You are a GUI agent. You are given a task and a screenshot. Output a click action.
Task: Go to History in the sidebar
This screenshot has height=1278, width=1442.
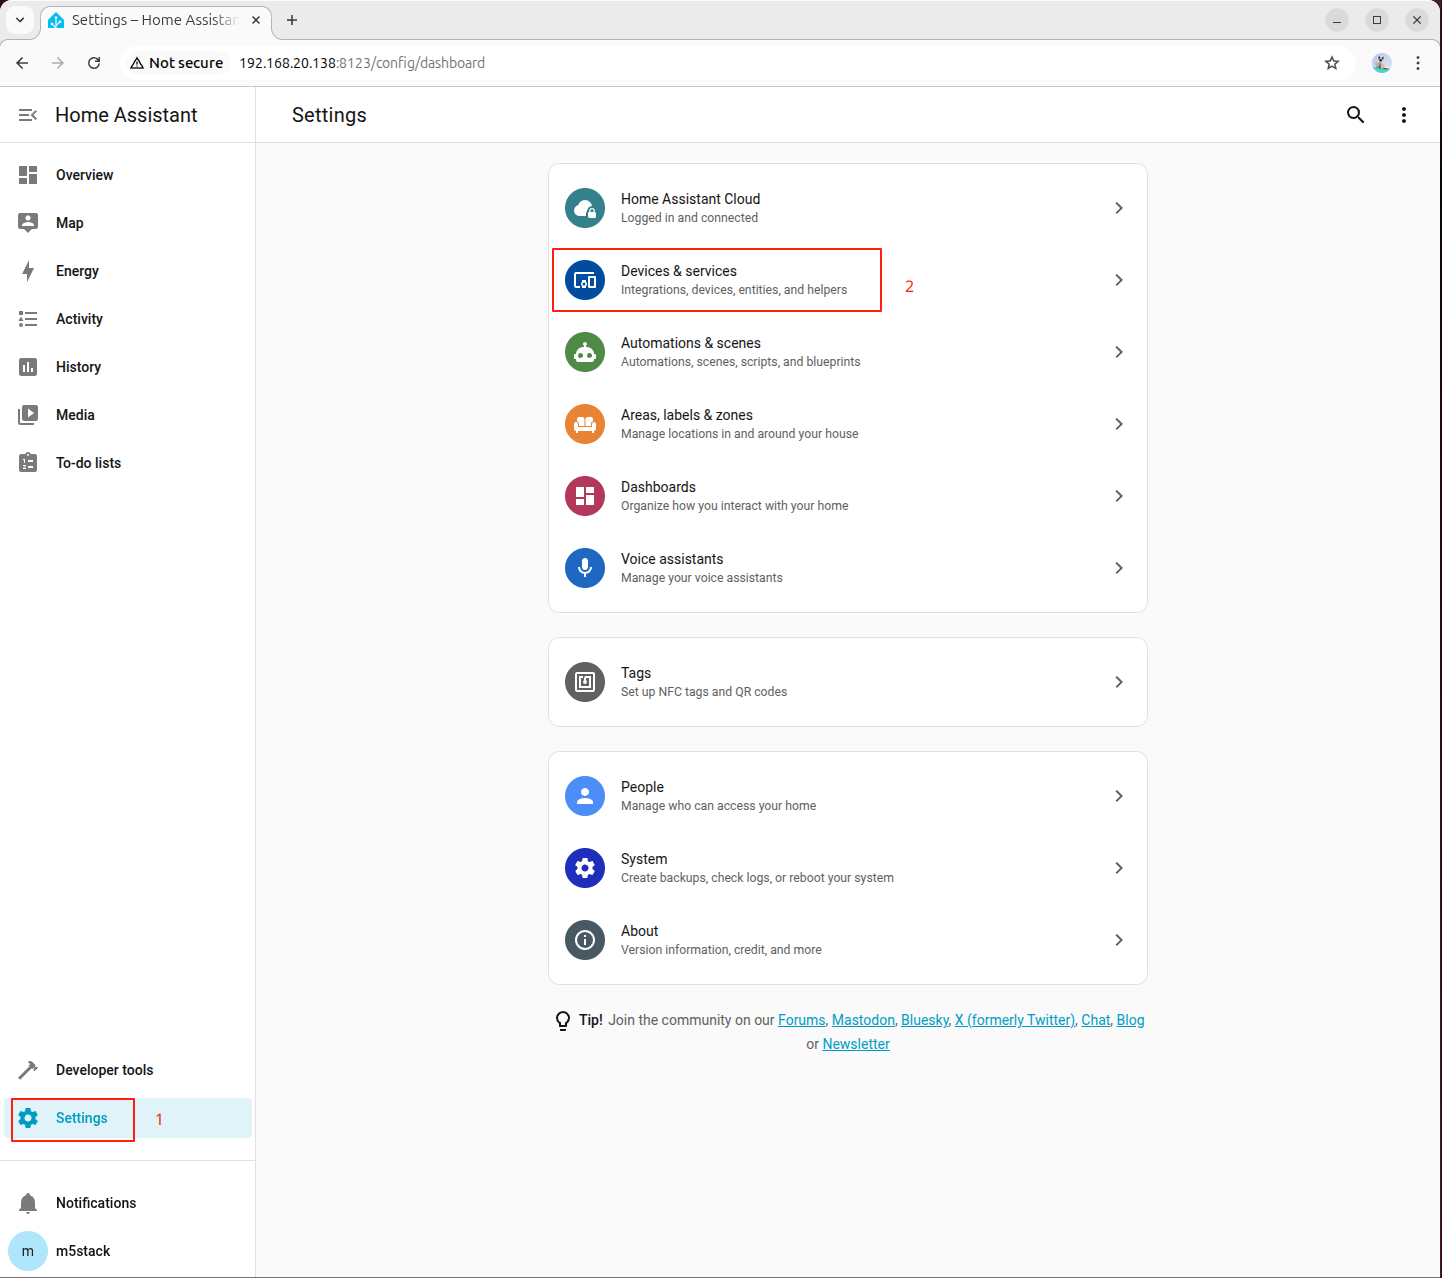78,367
